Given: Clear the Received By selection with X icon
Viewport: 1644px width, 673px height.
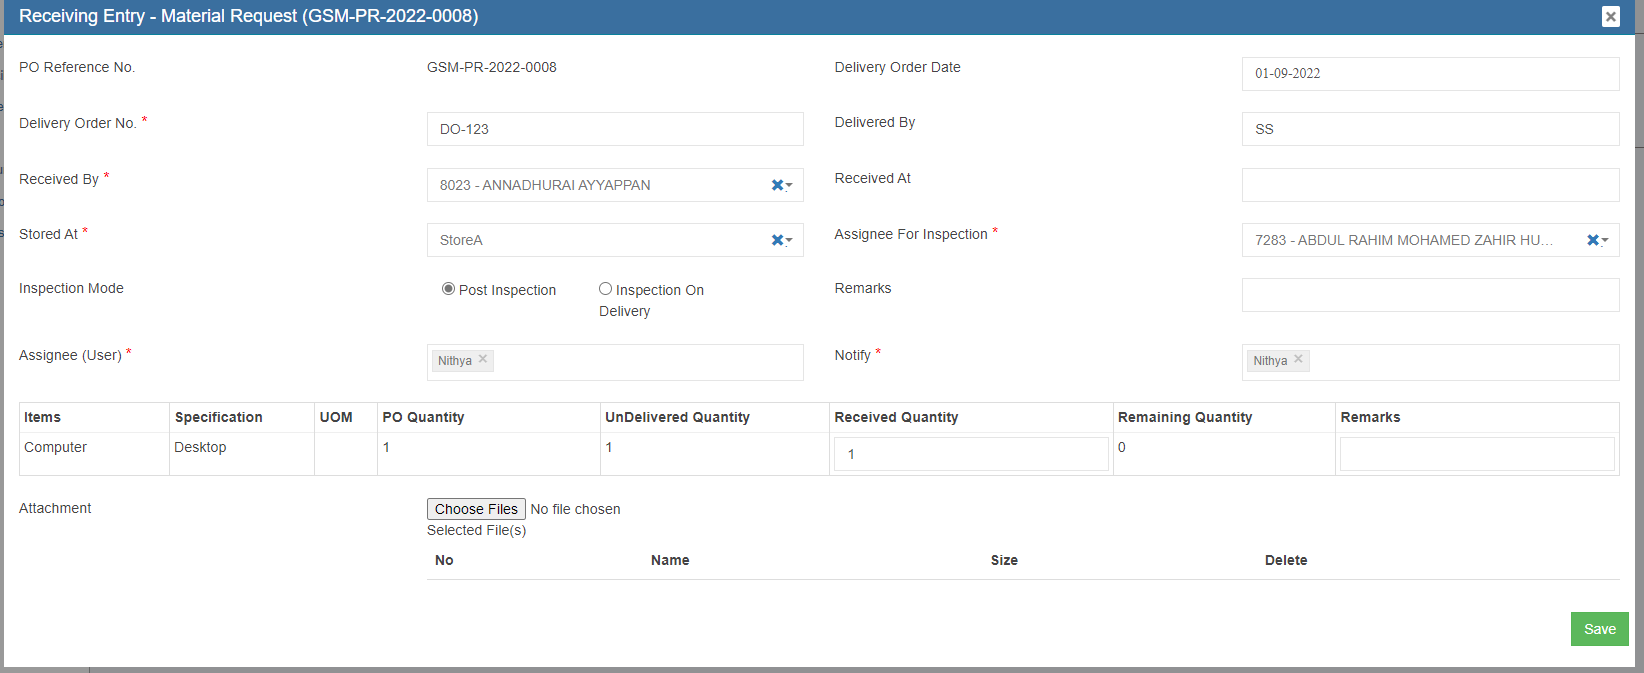Looking at the screenshot, I should tap(777, 185).
